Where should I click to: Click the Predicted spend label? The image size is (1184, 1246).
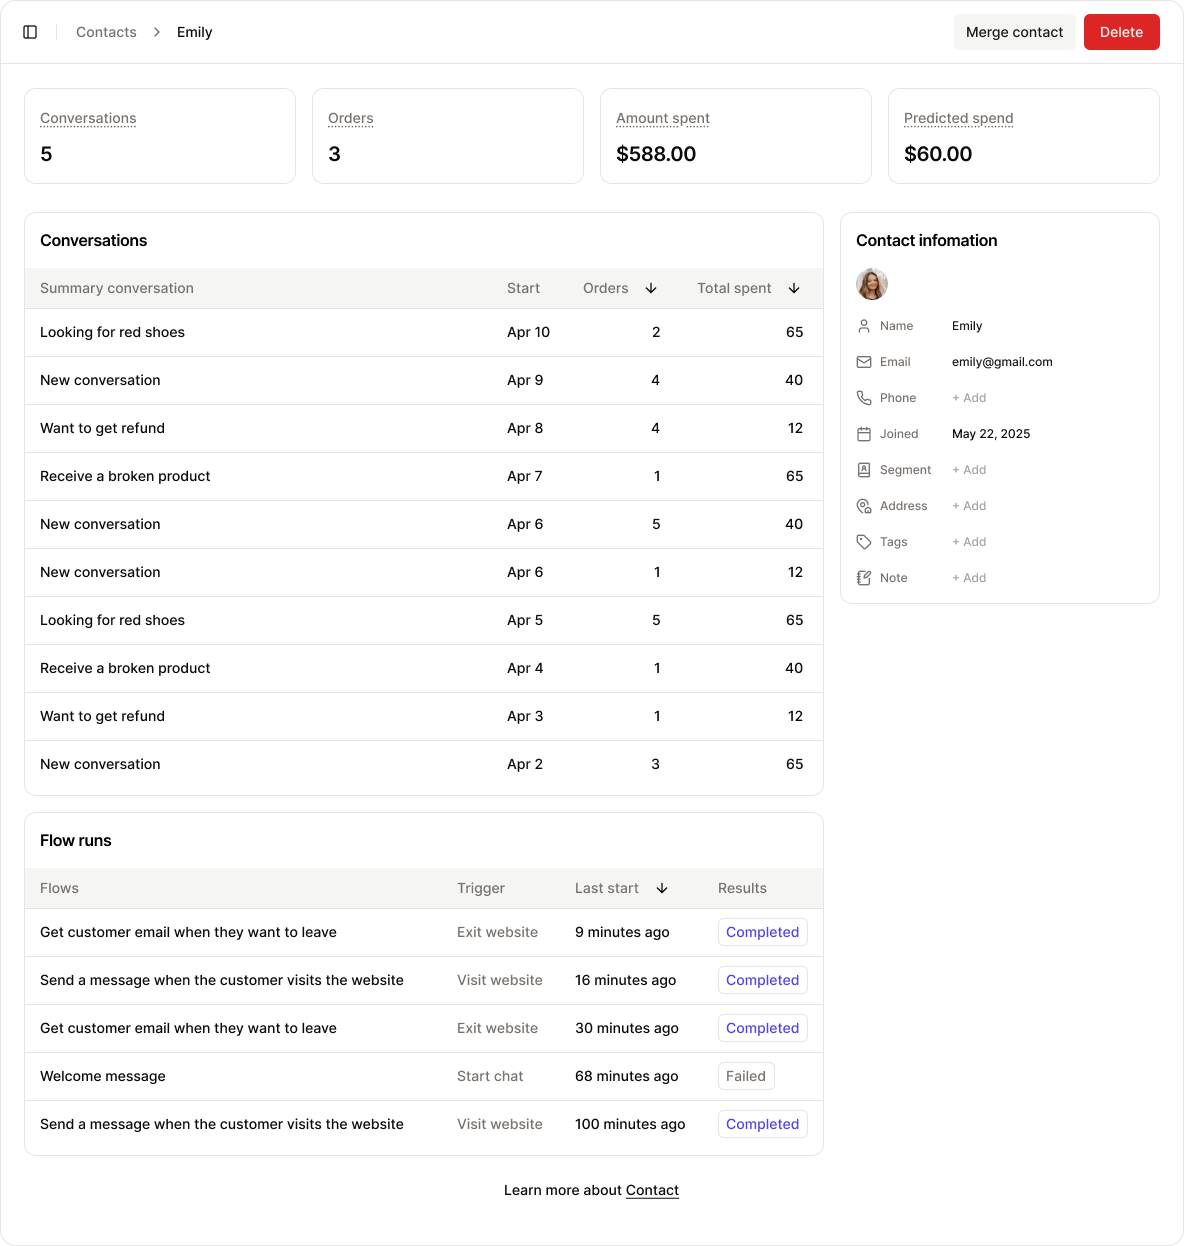tap(959, 118)
